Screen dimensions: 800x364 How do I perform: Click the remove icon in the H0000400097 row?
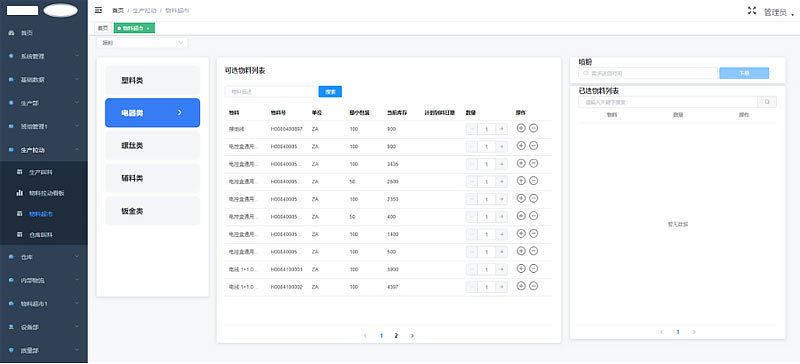pyautogui.click(x=533, y=128)
